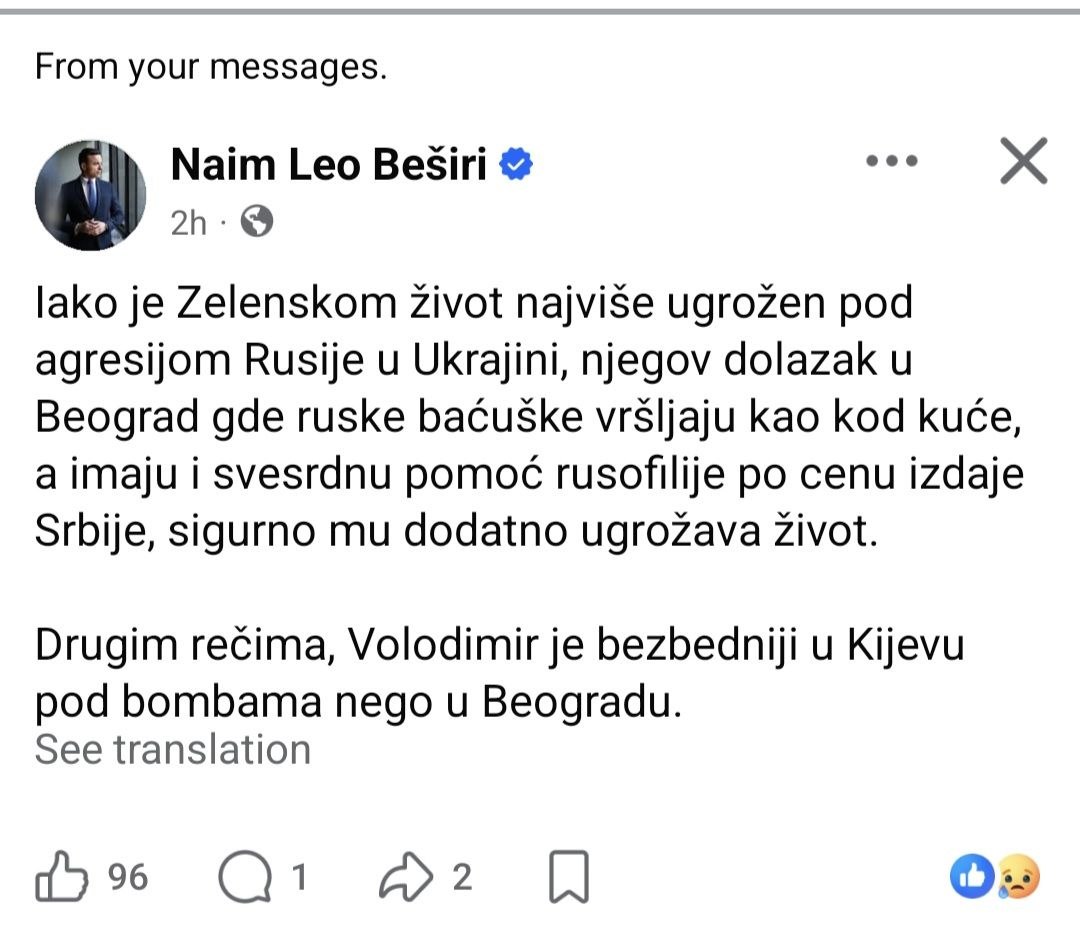The height and width of the screenshot is (928, 1080).
Task: Open comments via the speech bubble icon
Action: (x=245, y=877)
